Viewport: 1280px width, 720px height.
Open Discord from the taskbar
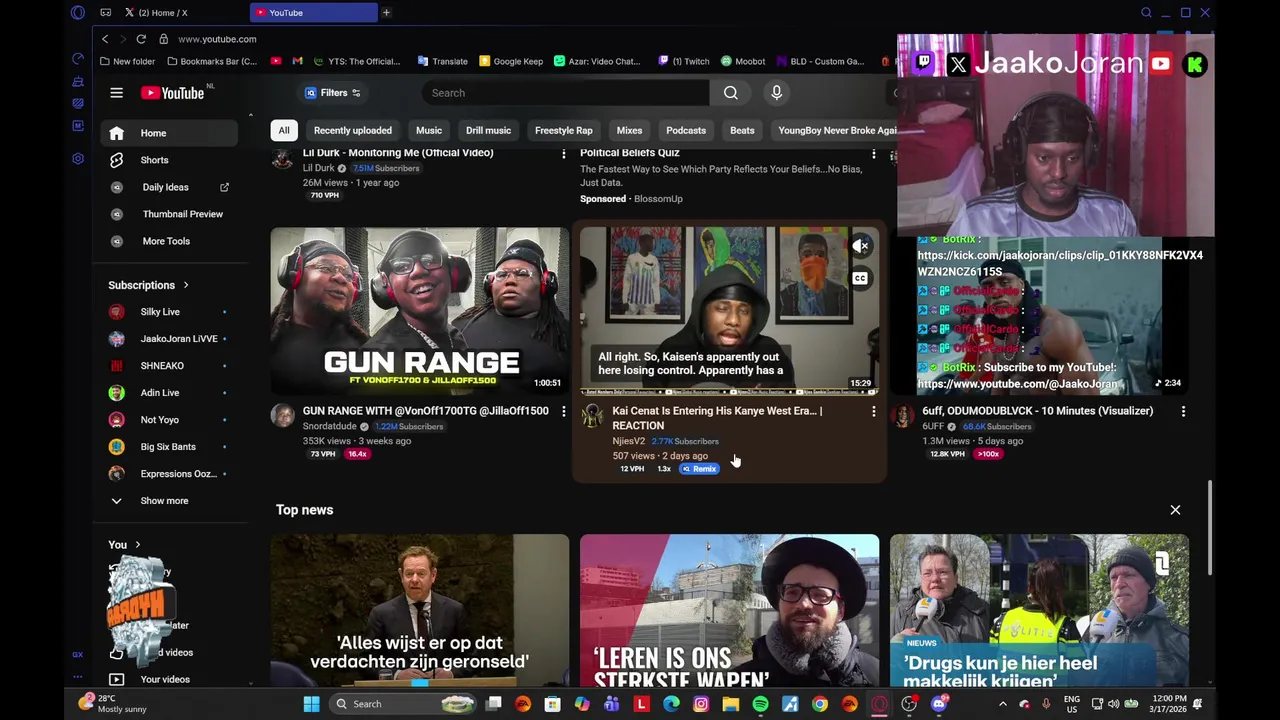click(938, 704)
